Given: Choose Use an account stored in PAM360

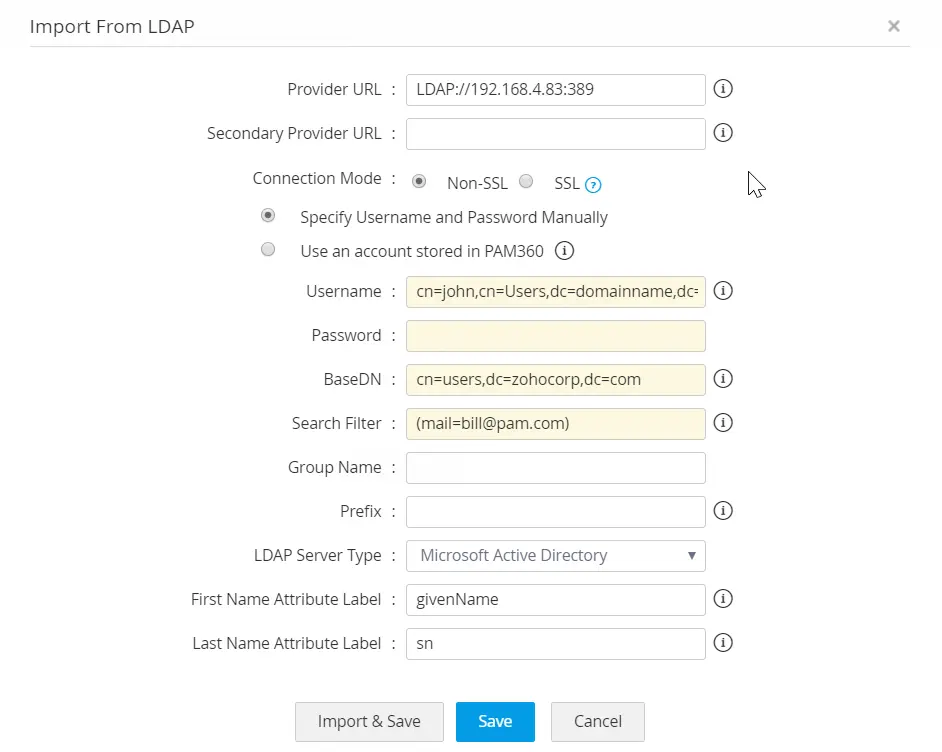Looking at the screenshot, I should (x=268, y=250).
